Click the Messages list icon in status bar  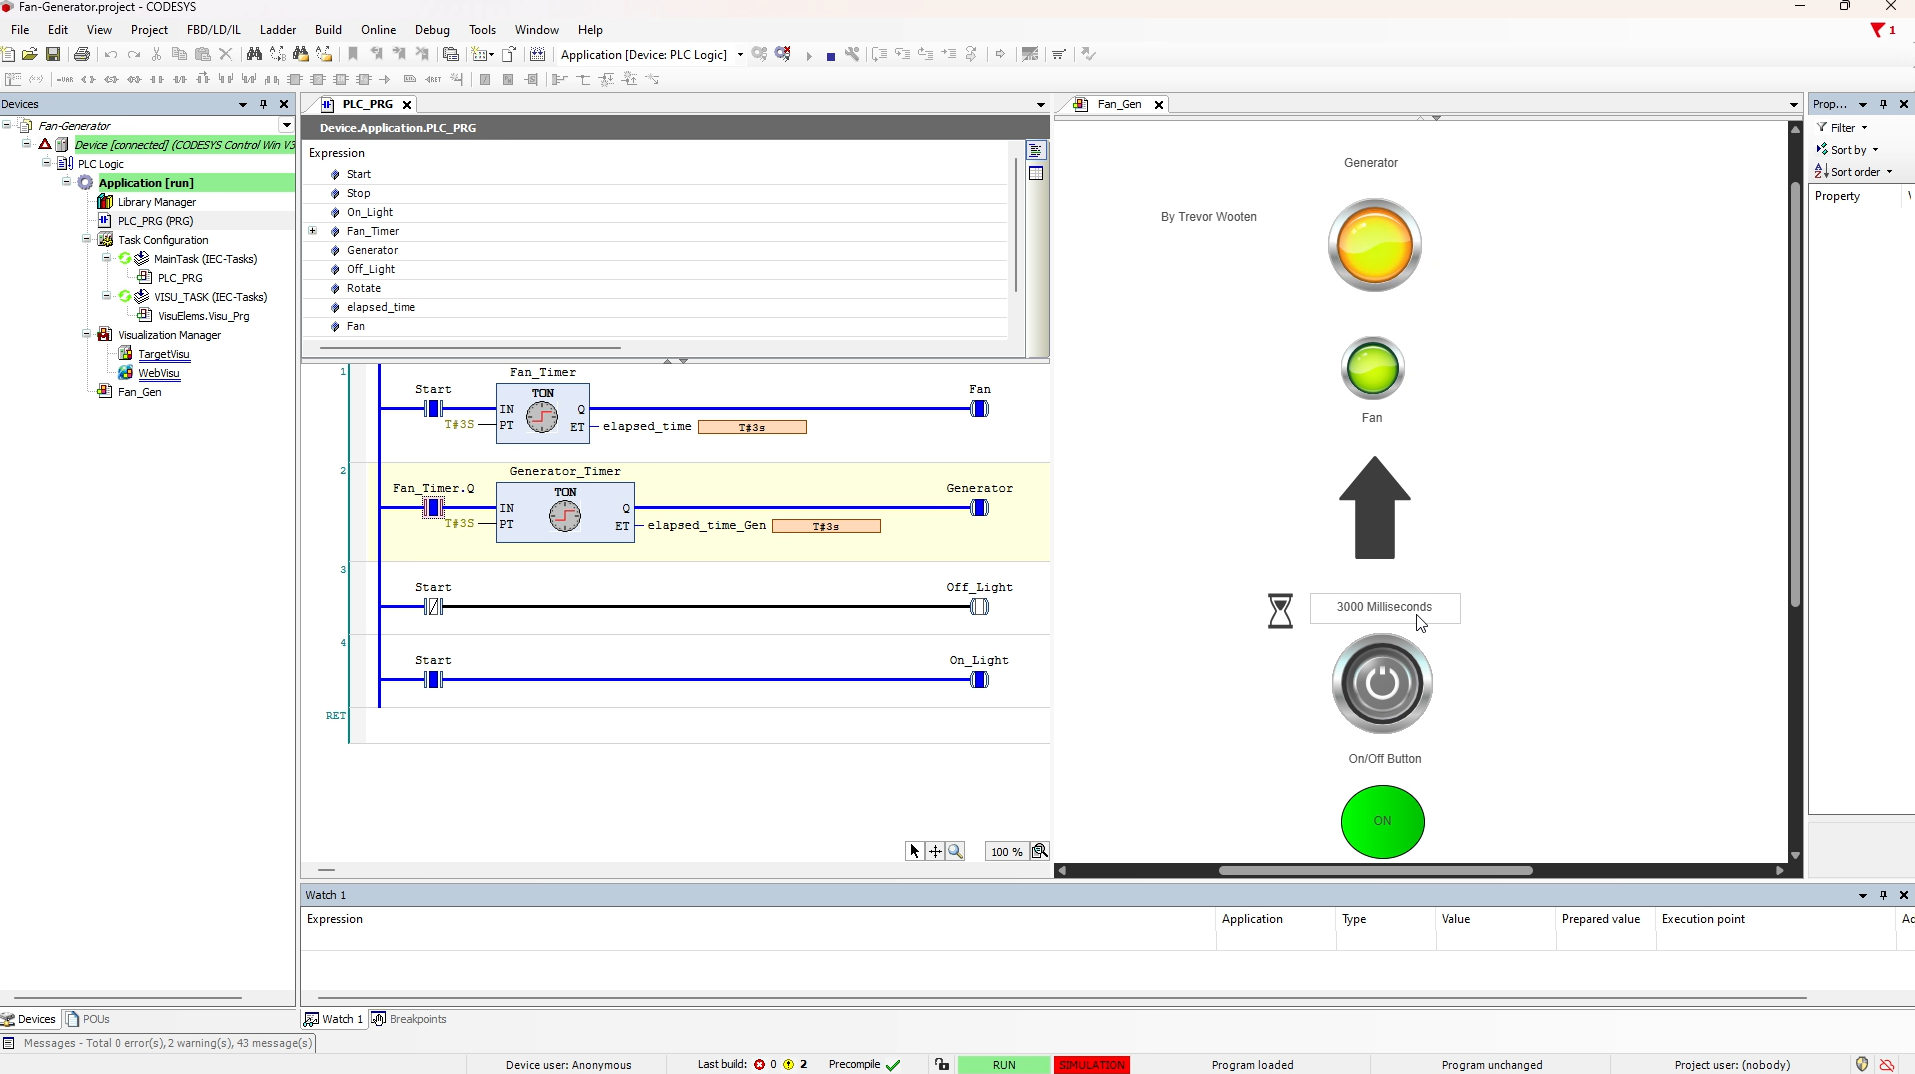coord(9,1043)
